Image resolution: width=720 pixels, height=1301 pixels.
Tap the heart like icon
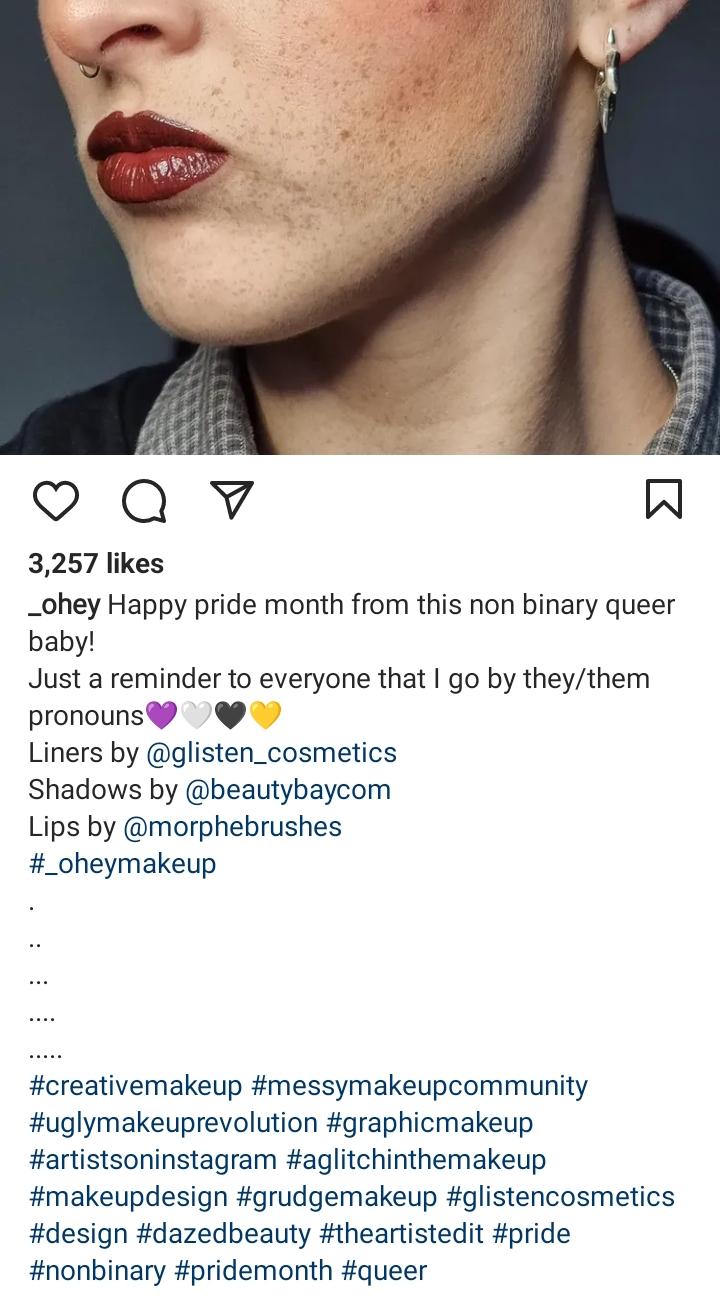coord(55,500)
